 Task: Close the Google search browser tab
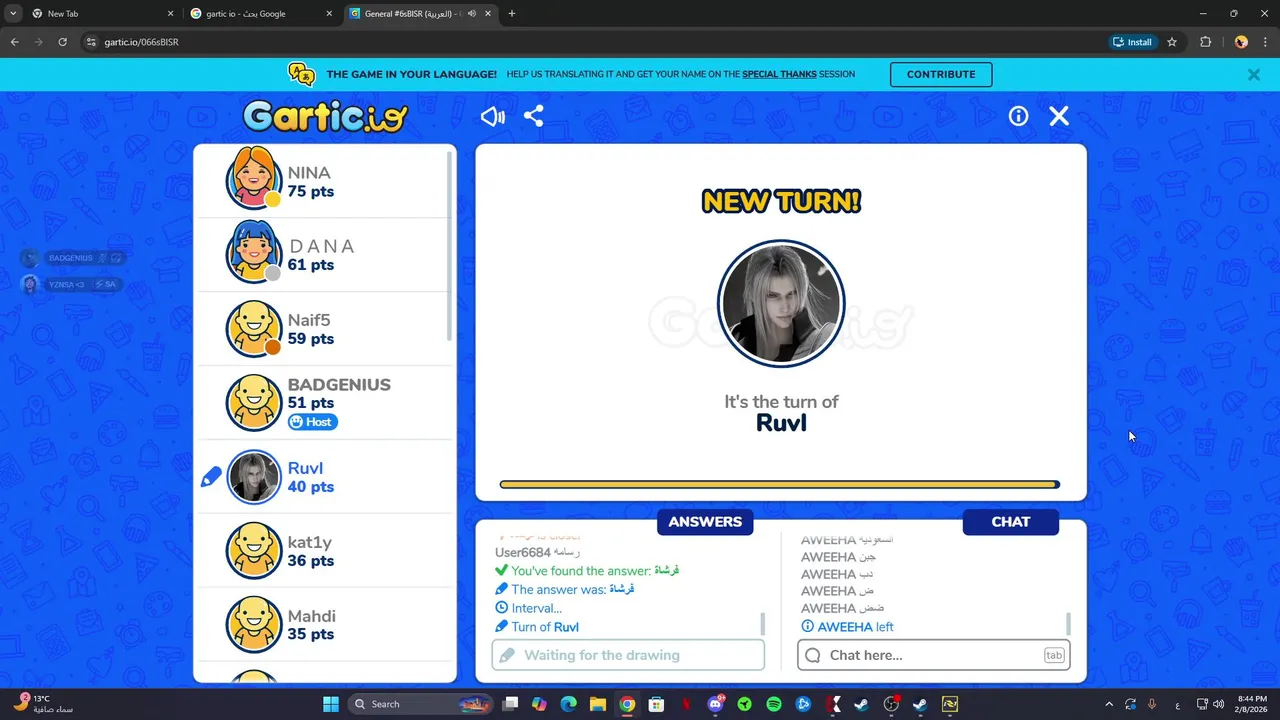point(329,14)
